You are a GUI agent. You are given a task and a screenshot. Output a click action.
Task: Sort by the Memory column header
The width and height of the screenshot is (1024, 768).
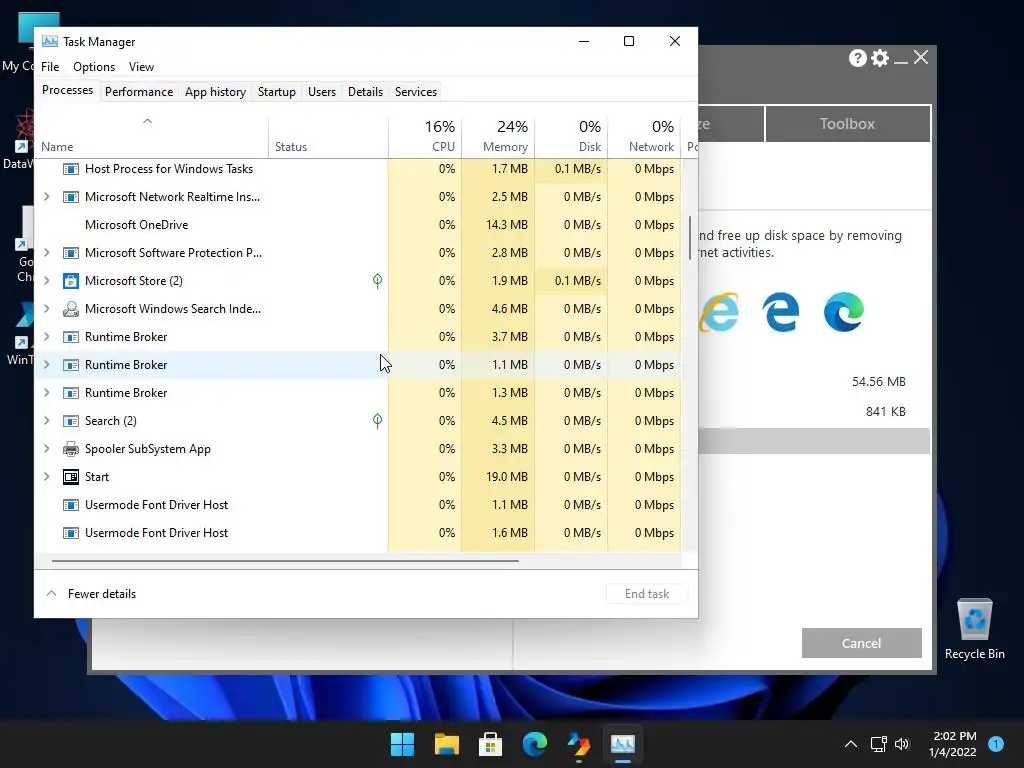[498, 136]
